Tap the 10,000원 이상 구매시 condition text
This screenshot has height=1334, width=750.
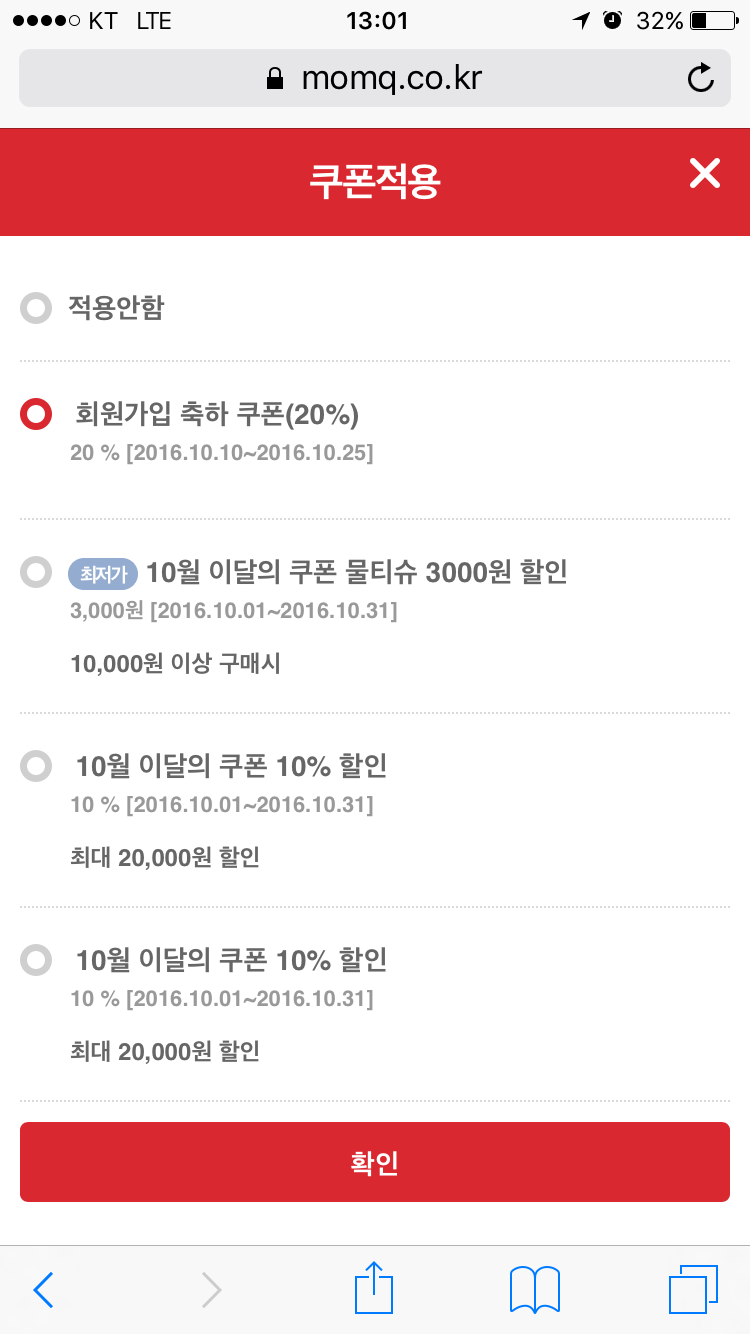click(x=175, y=664)
